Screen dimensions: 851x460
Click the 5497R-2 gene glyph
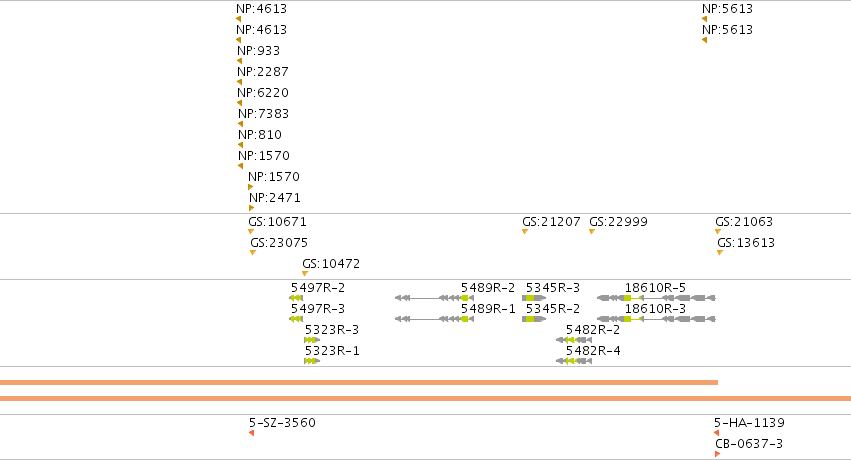(296, 298)
